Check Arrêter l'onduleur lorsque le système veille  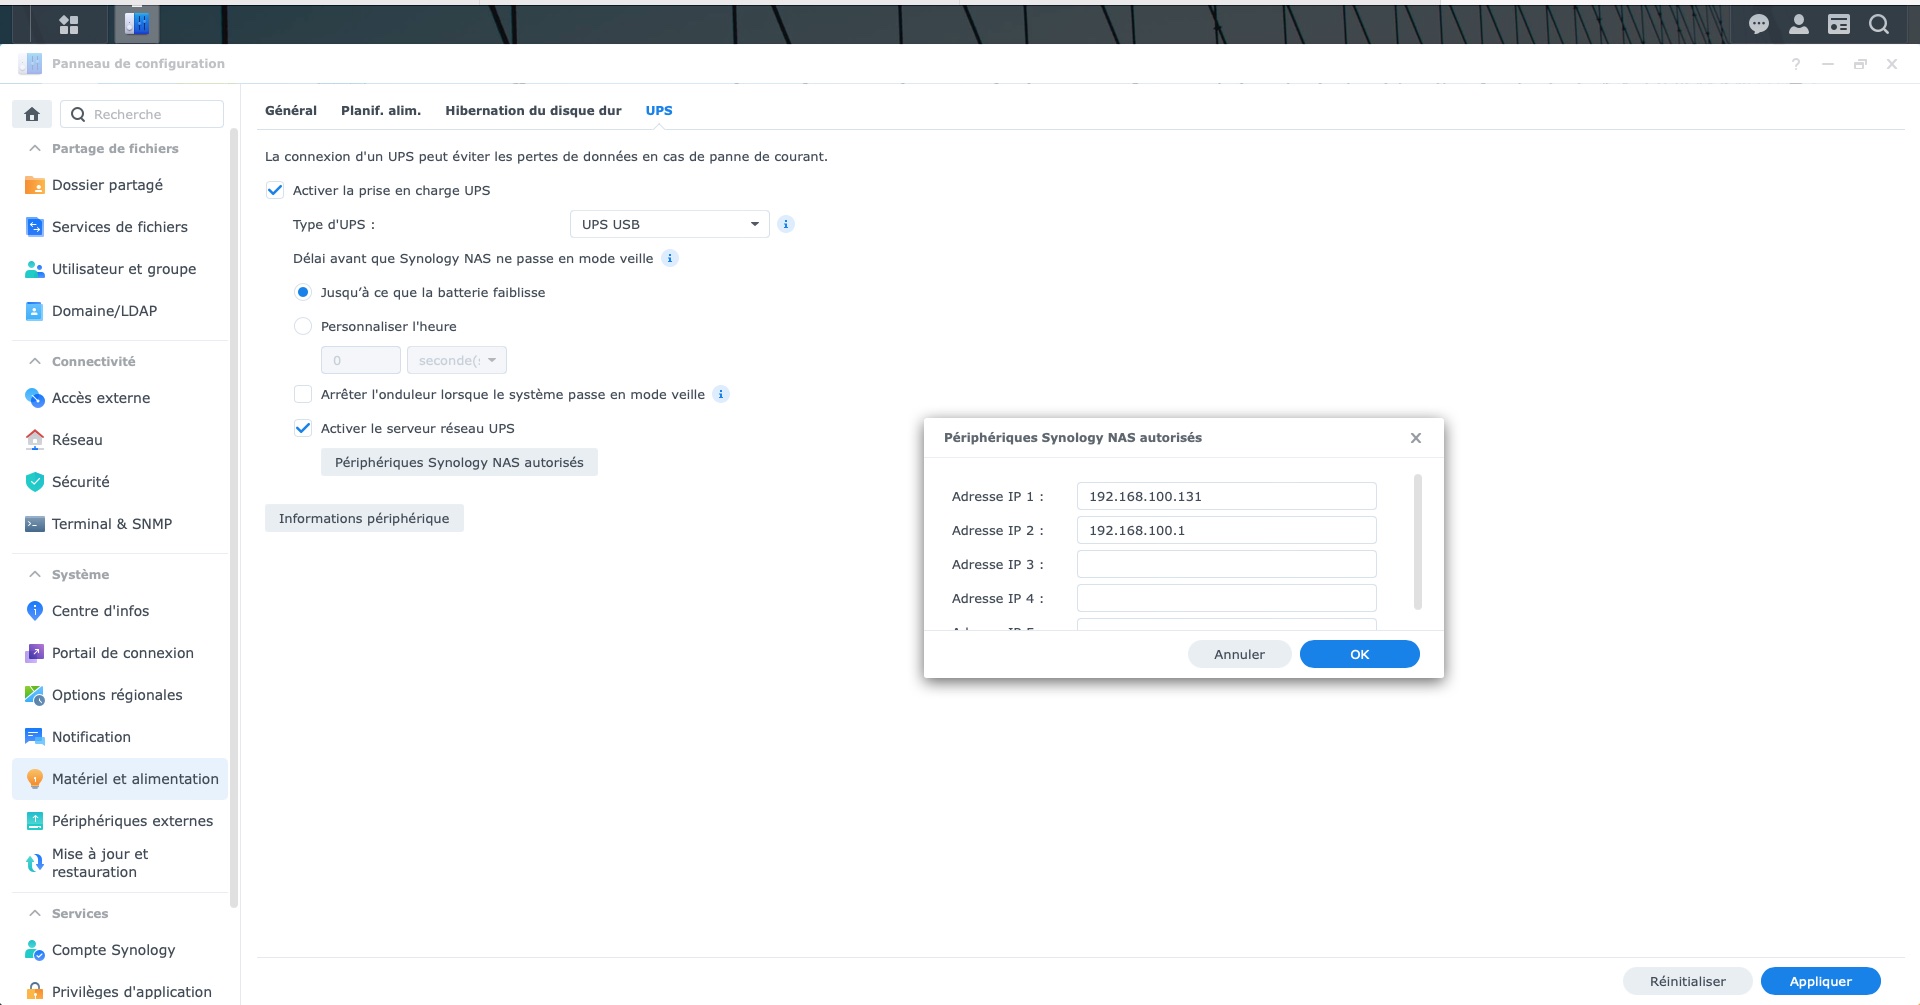point(303,394)
